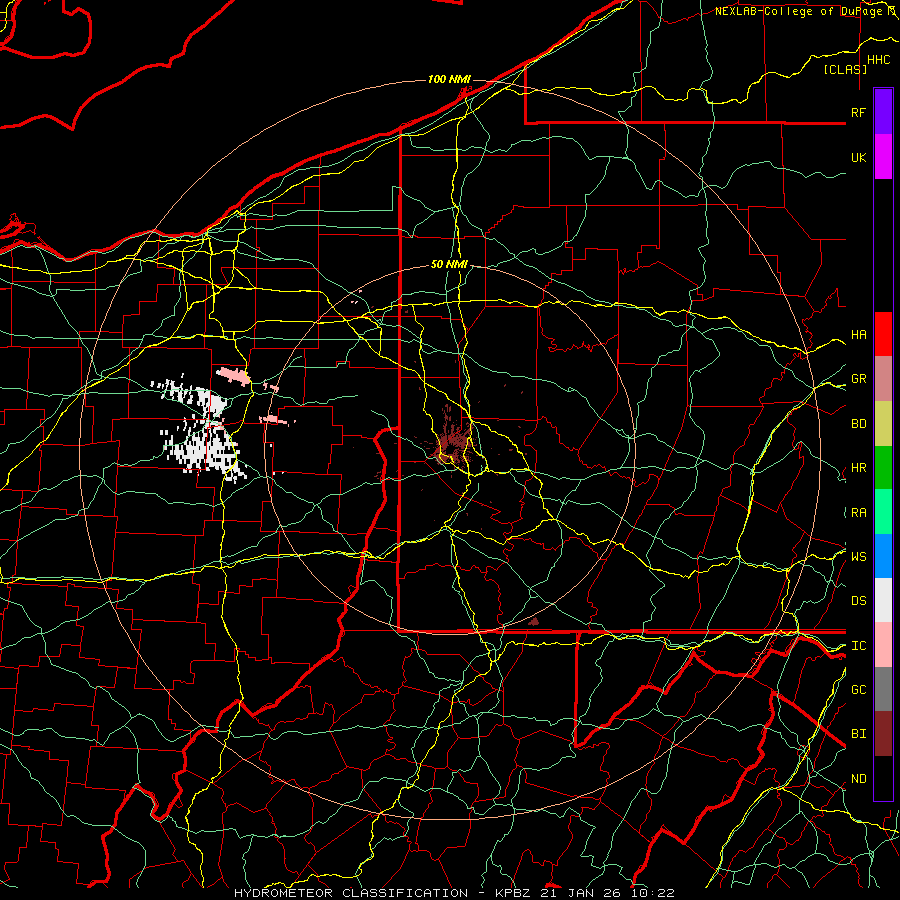The height and width of the screenshot is (900, 900).
Task: Select the 'IC' legend label text
Action: (x=858, y=646)
